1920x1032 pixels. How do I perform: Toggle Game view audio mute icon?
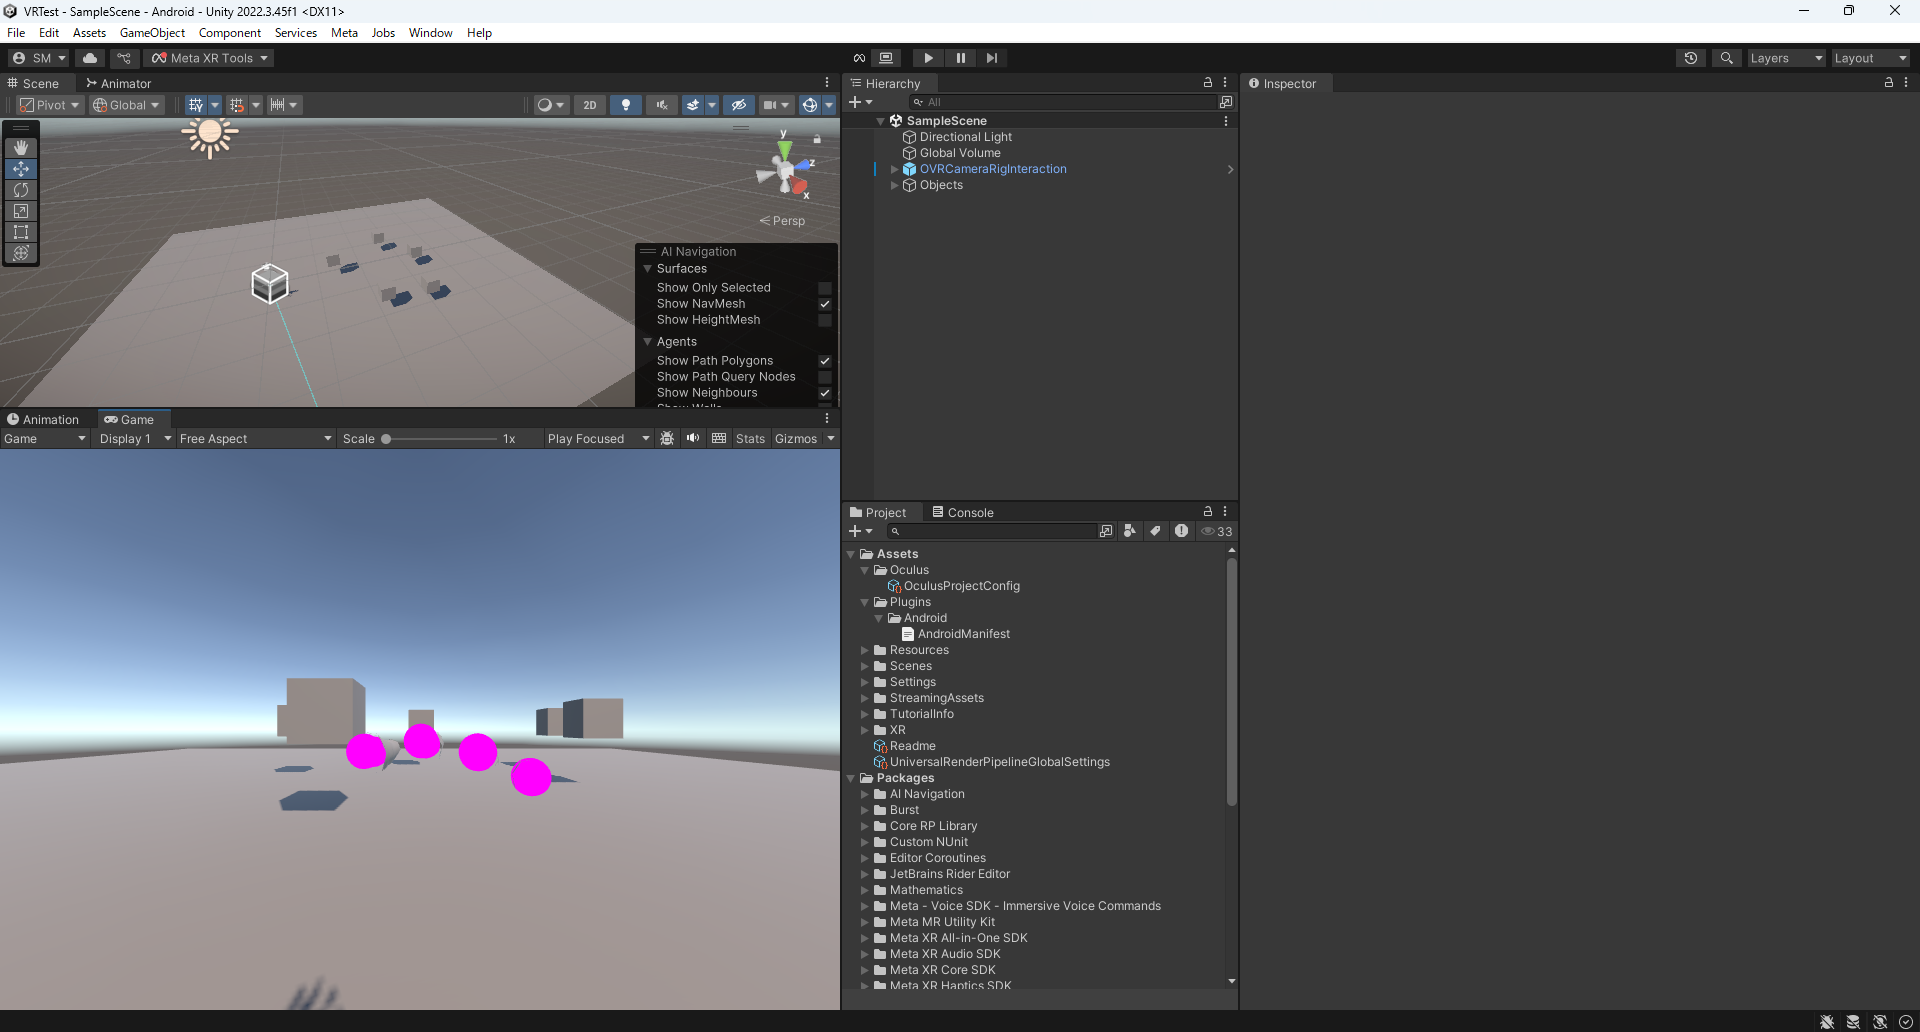click(x=693, y=438)
